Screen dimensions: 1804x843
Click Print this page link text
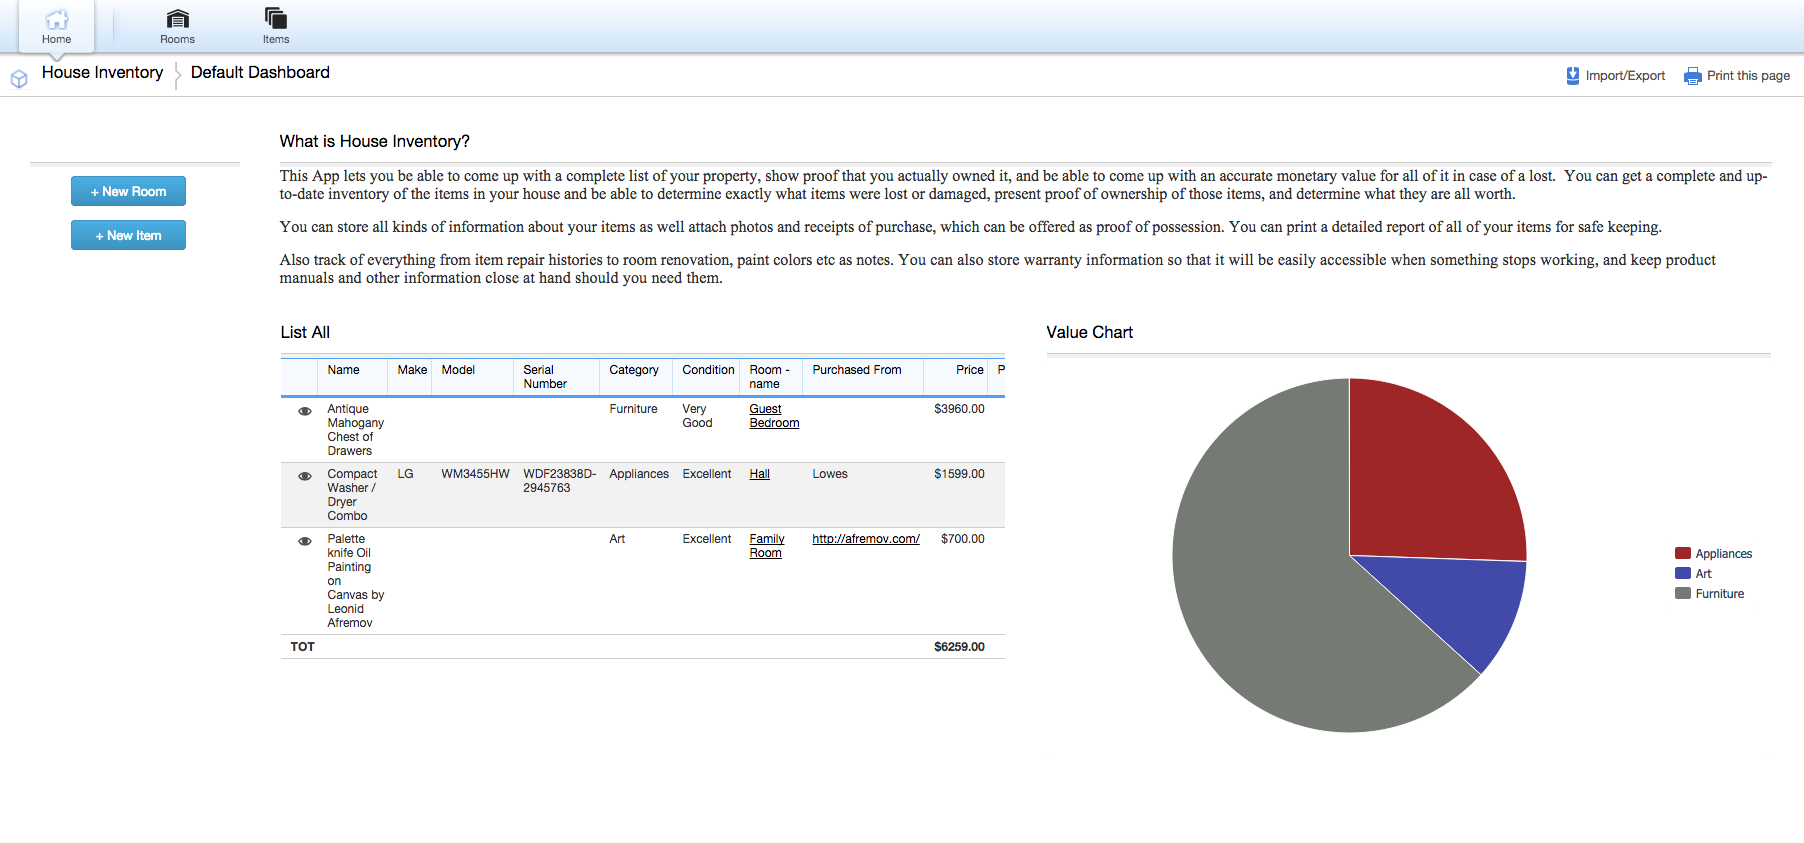click(x=1748, y=76)
